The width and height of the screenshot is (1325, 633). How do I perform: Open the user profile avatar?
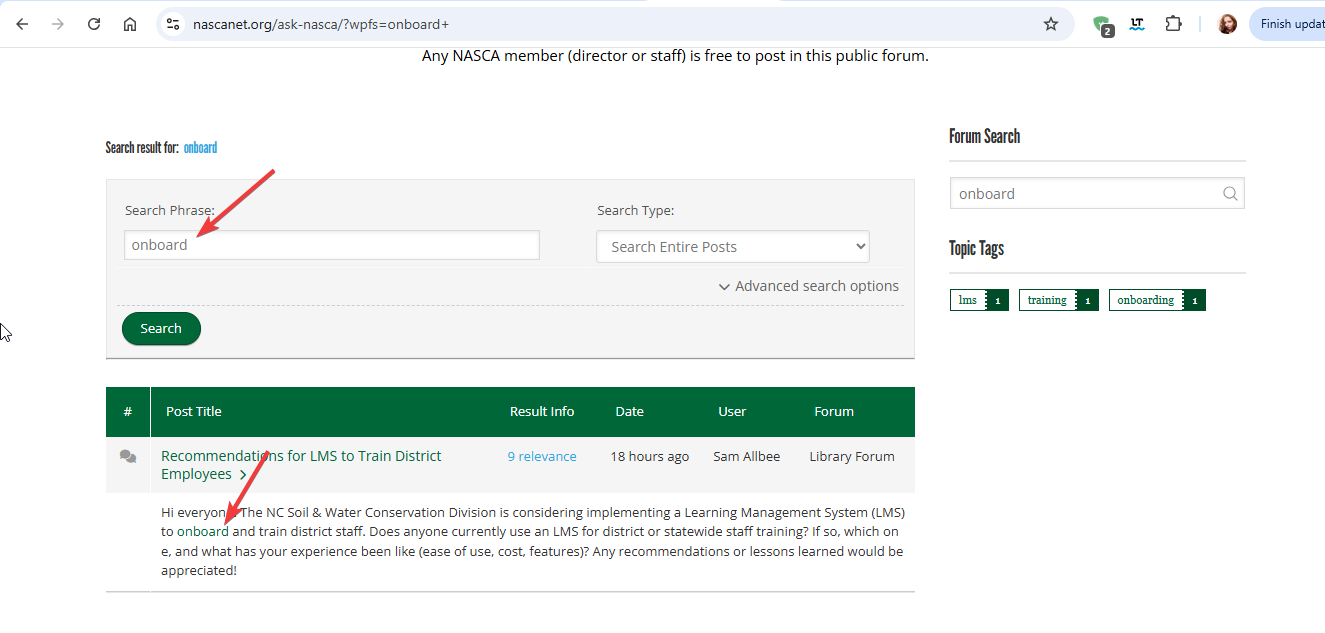pos(1227,24)
